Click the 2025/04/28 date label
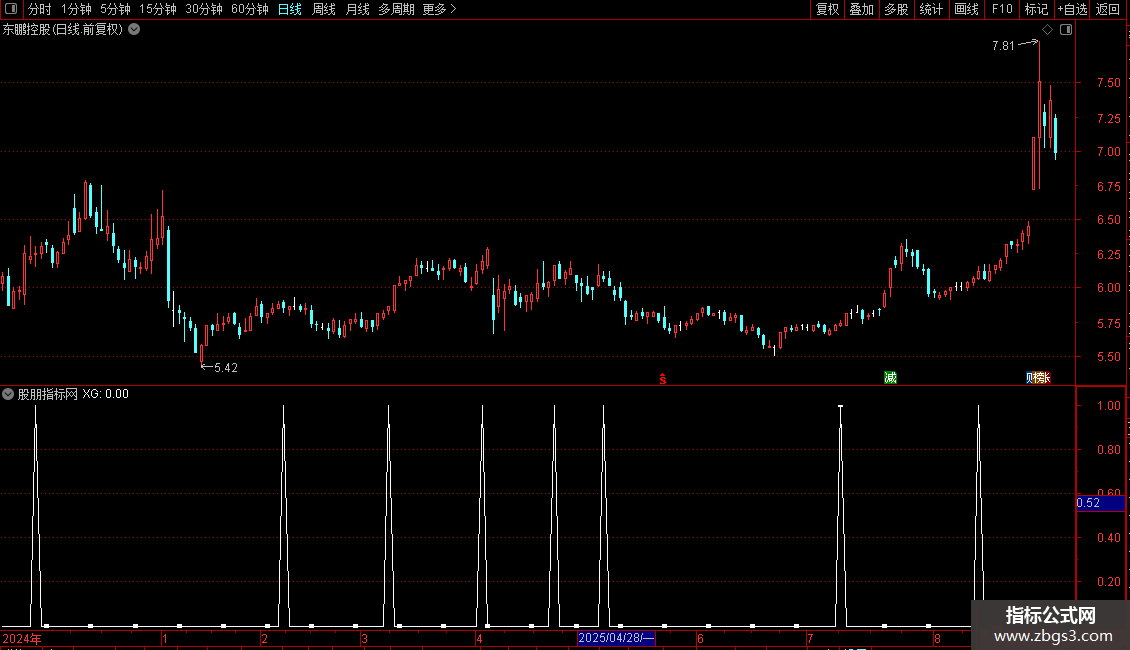1130x650 pixels. (x=616, y=638)
